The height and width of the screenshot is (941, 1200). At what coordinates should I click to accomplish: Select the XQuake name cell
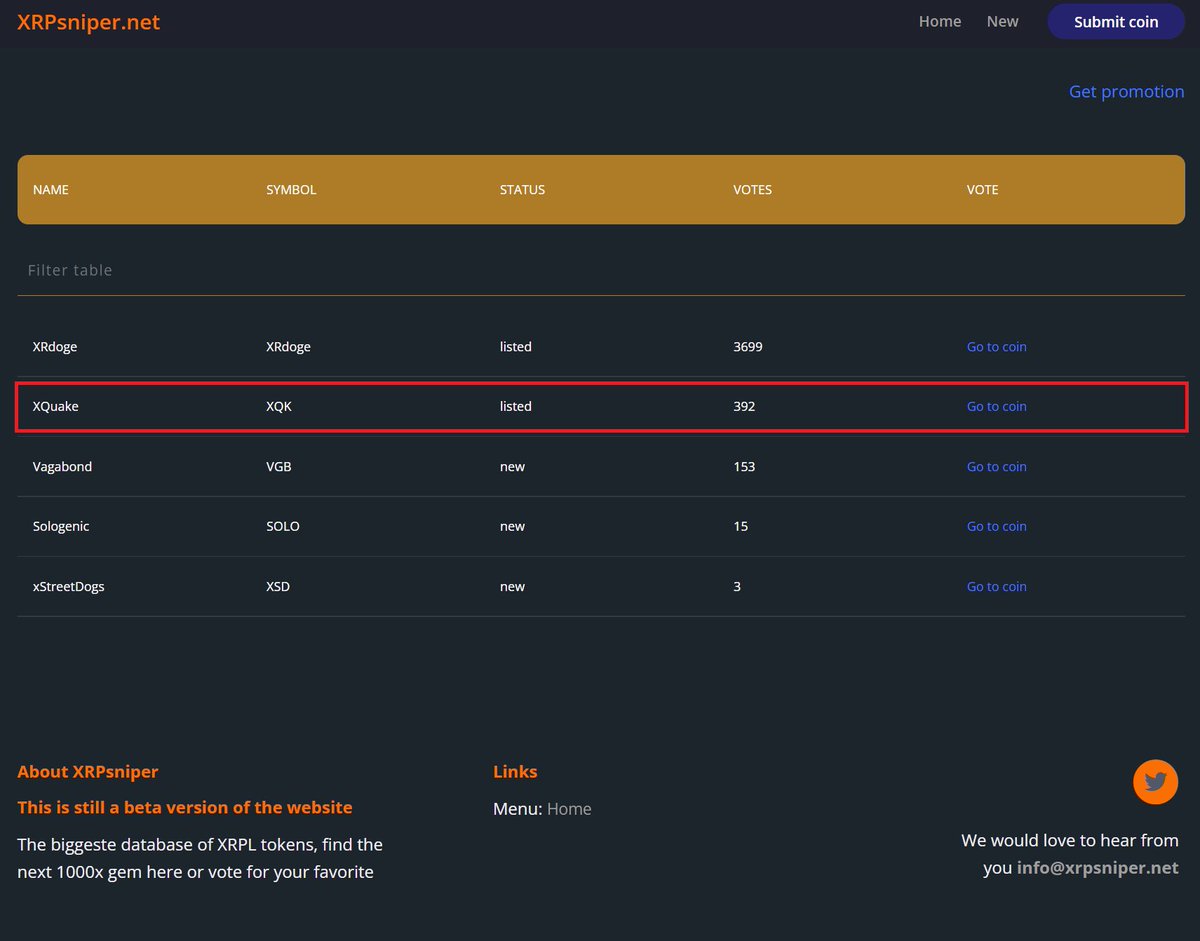[x=55, y=407]
